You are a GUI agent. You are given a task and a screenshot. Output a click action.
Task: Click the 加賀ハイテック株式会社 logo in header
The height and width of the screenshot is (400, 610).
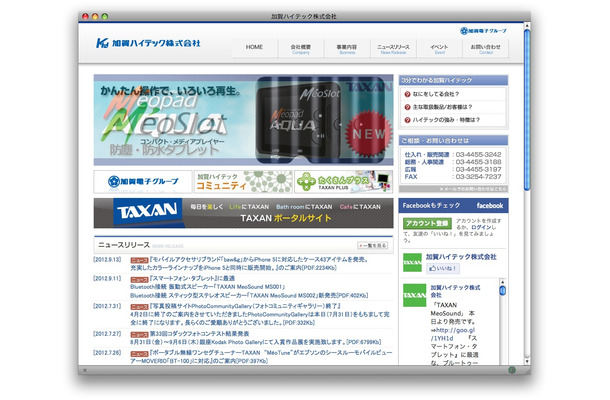[148, 43]
